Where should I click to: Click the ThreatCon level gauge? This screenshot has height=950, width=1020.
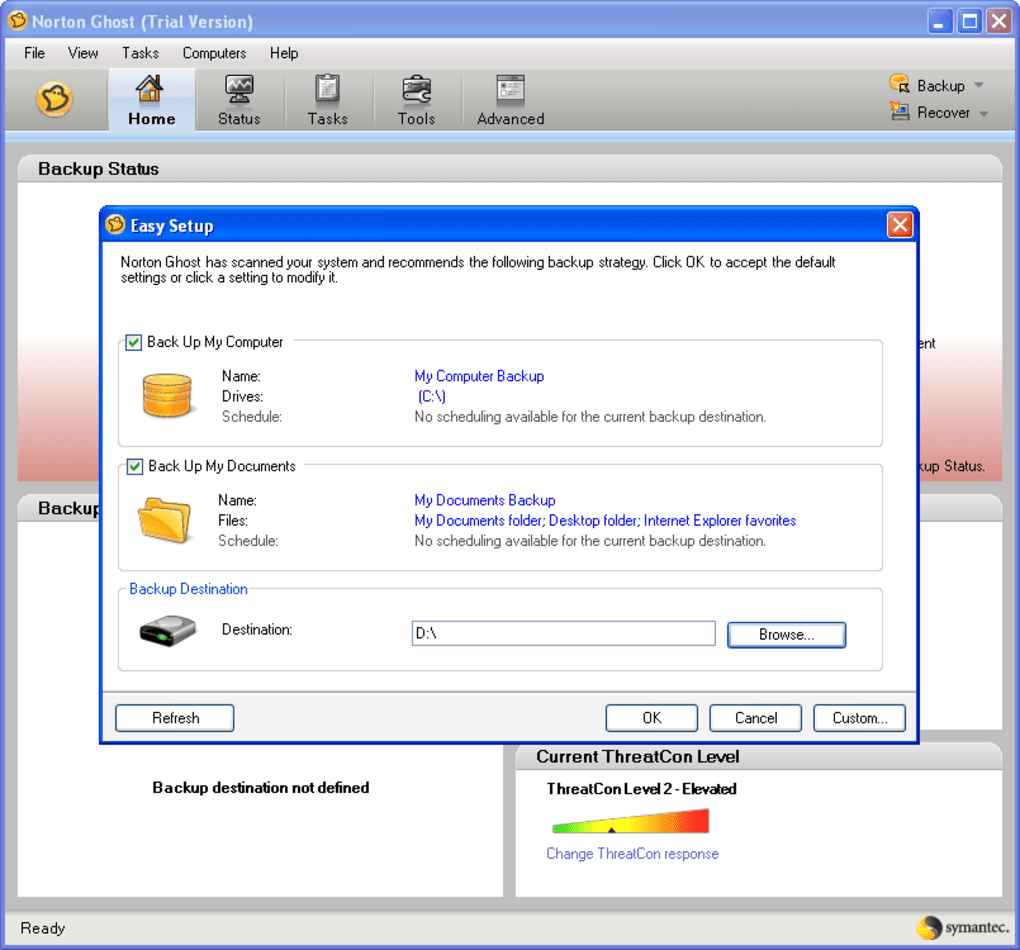click(x=629, y=820)
